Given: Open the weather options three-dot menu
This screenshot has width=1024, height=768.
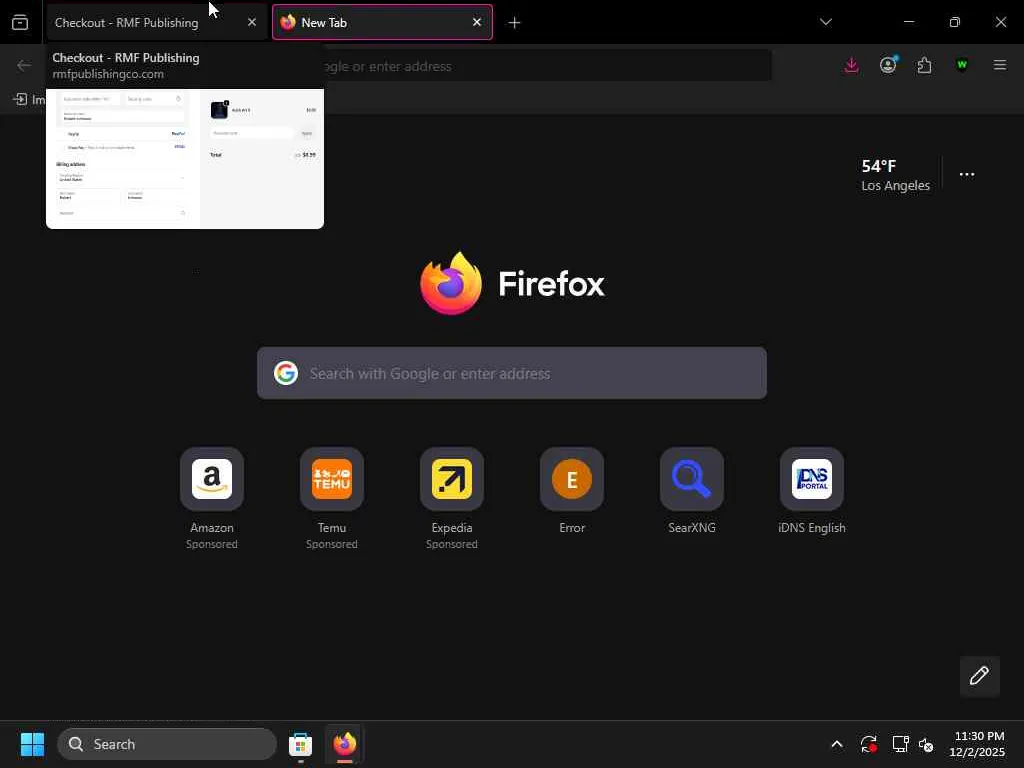Looking at the screenshot, I should 967,174.
